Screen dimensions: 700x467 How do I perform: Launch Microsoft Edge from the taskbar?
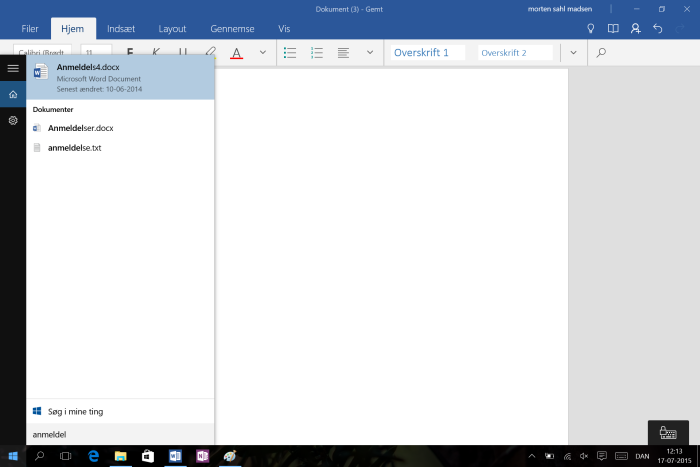(x=93, y=456)
